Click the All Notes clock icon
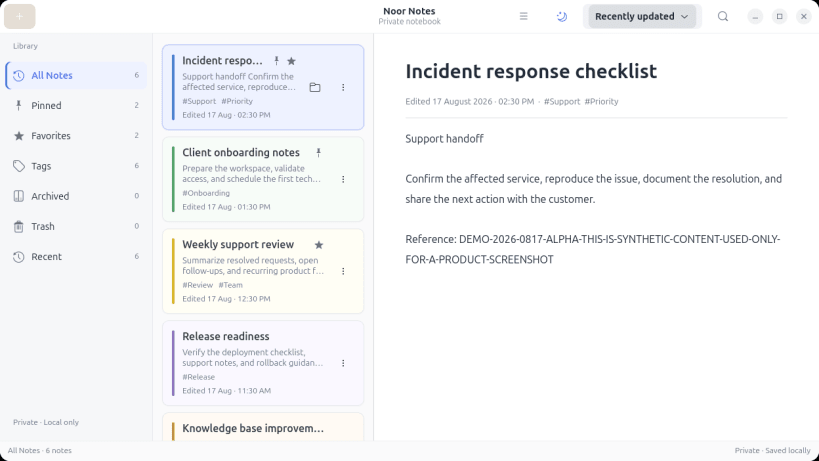The image size is (819, 461). click(x=19, y=76)
